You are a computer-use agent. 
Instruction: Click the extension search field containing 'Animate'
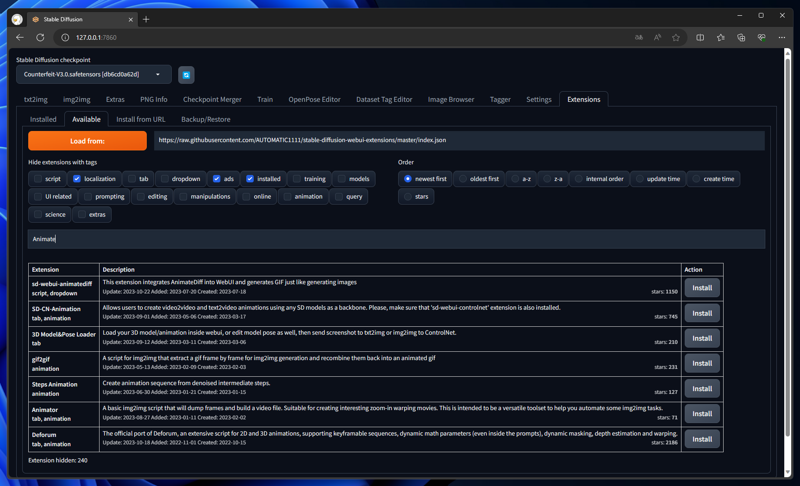click(396, 239)
